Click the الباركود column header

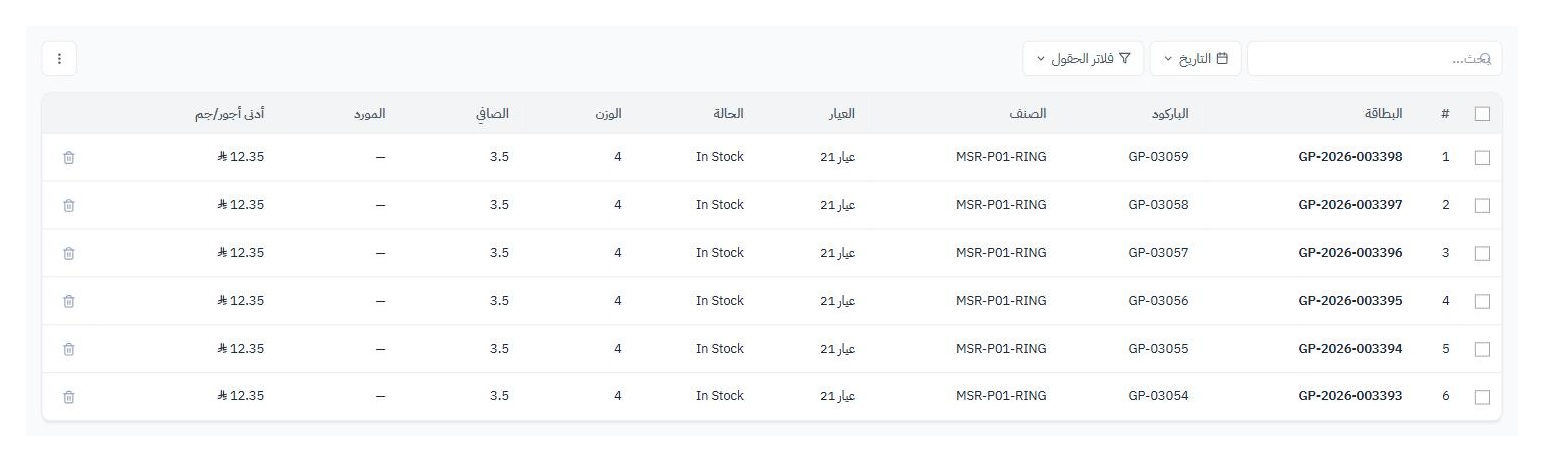tap(1168, 114)
